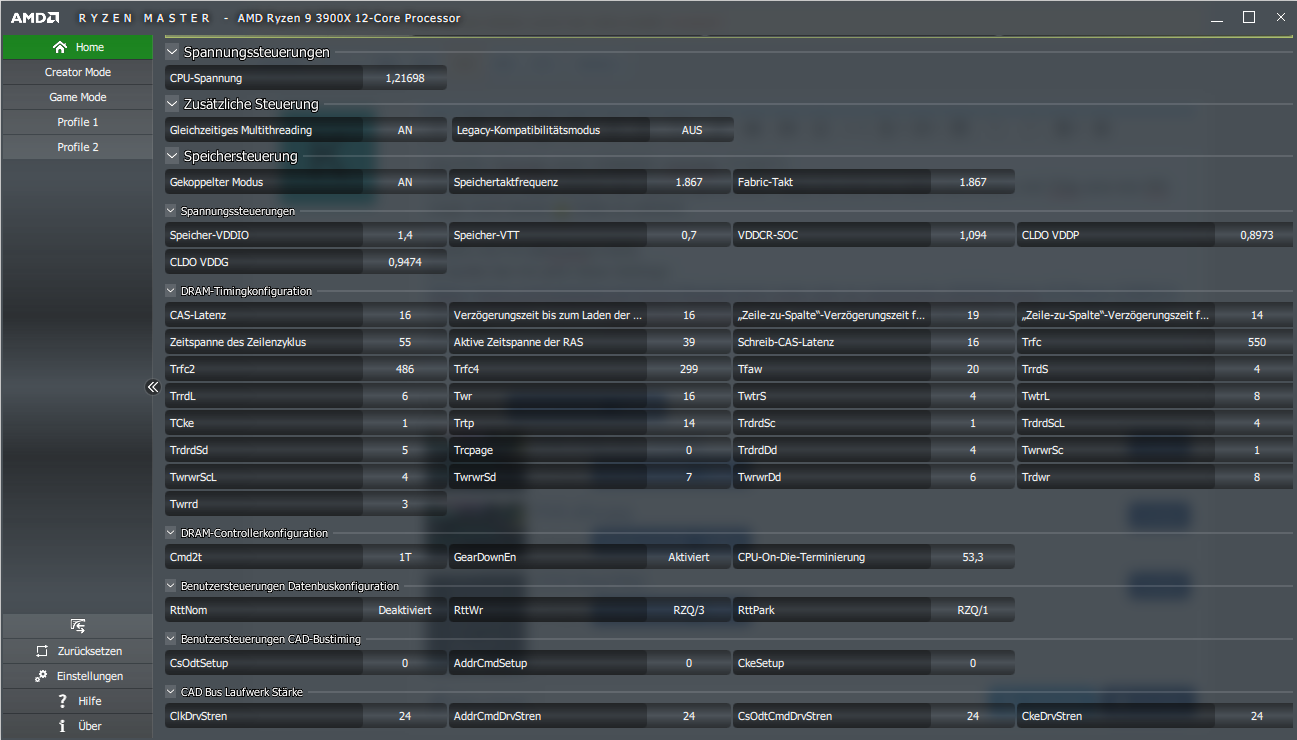Open the Cmd2t 1T selector

click(x=405, y=557)
